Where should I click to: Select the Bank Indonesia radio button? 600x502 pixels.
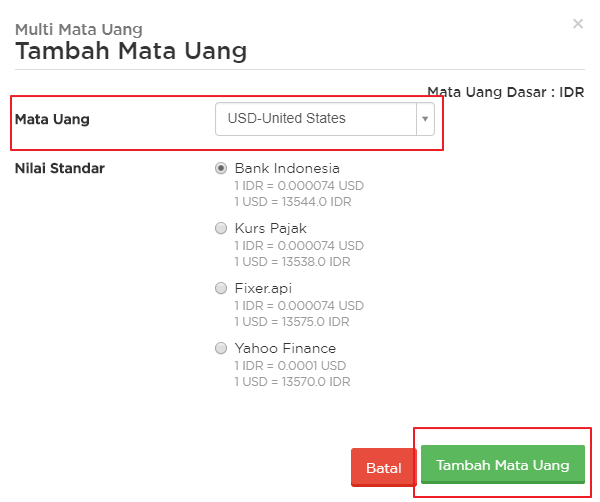221,168
